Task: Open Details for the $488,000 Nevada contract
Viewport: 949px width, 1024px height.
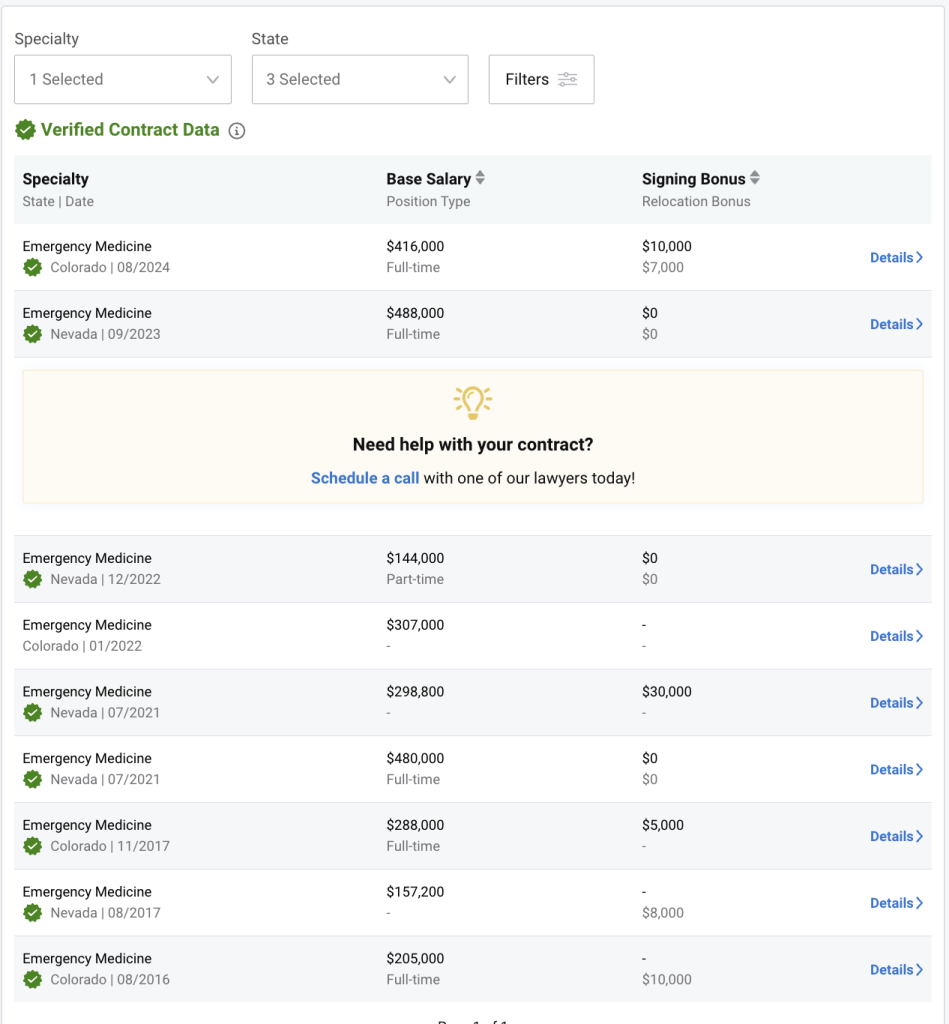Action: [896, 324]
